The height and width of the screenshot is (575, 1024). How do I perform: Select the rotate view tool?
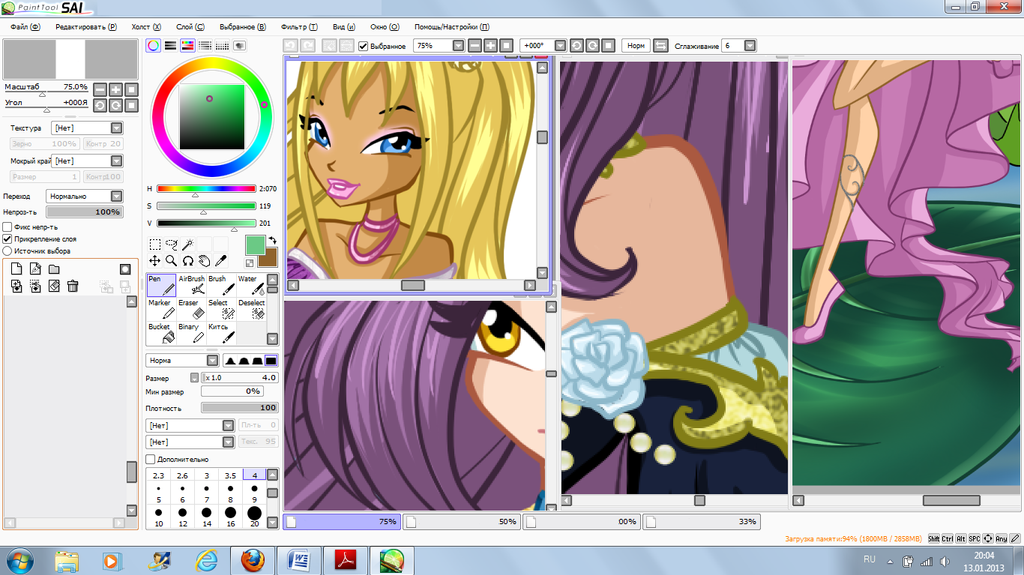[187, 261]
